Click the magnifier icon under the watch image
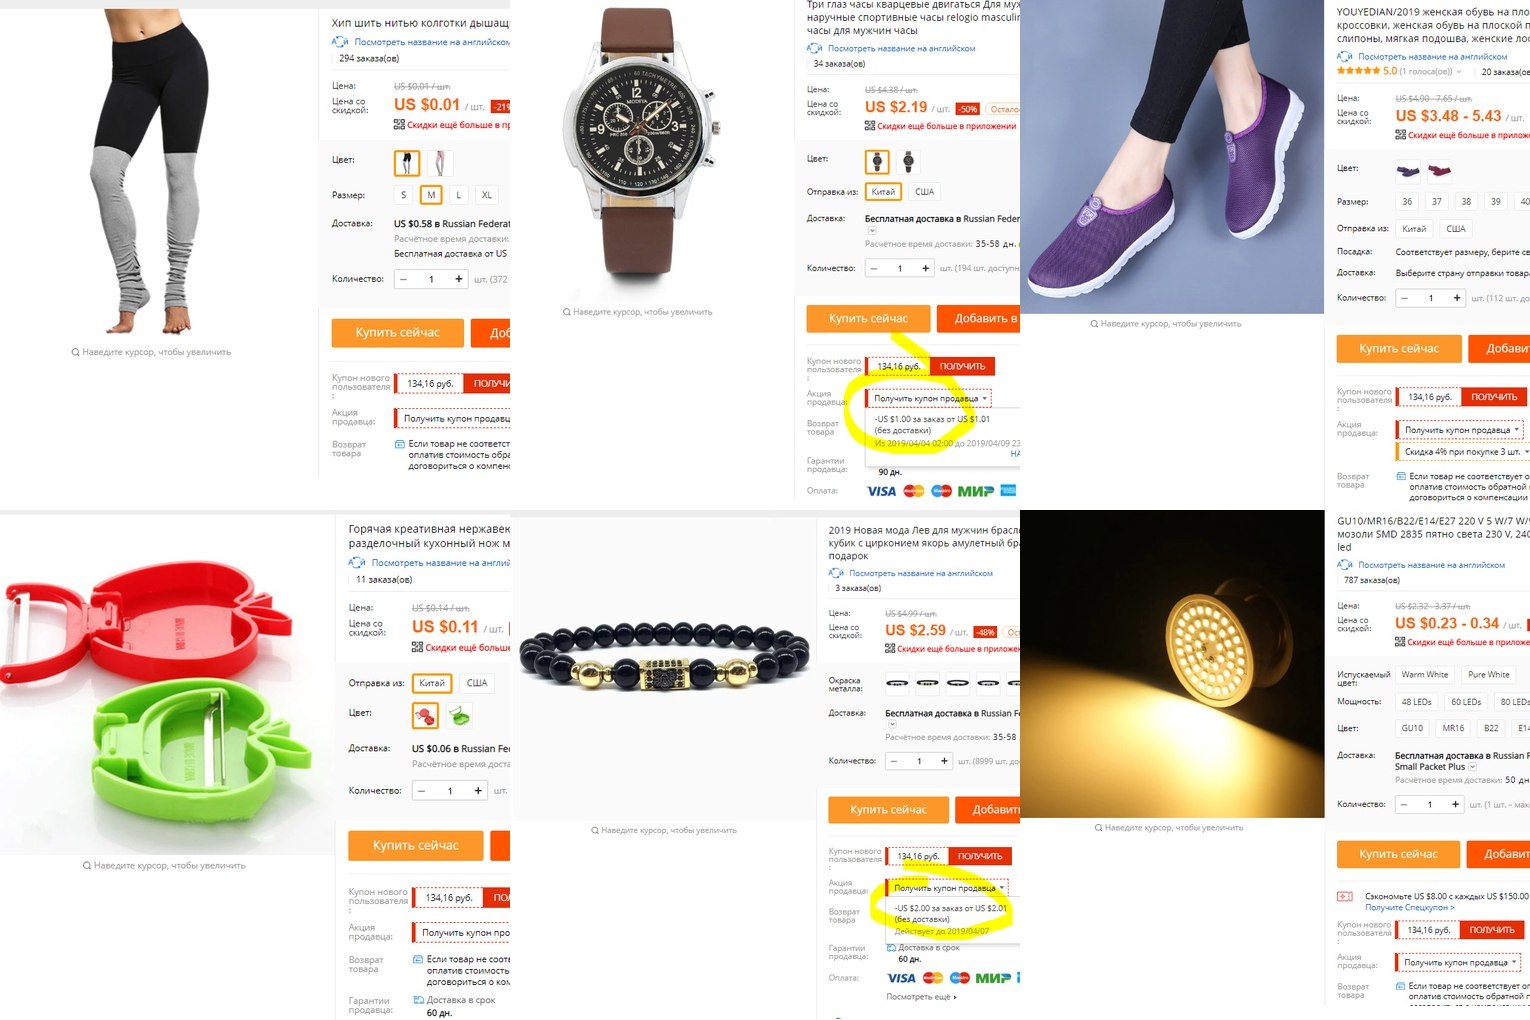This screenshot has width=1530, height=1020. [x=566, y=312]
